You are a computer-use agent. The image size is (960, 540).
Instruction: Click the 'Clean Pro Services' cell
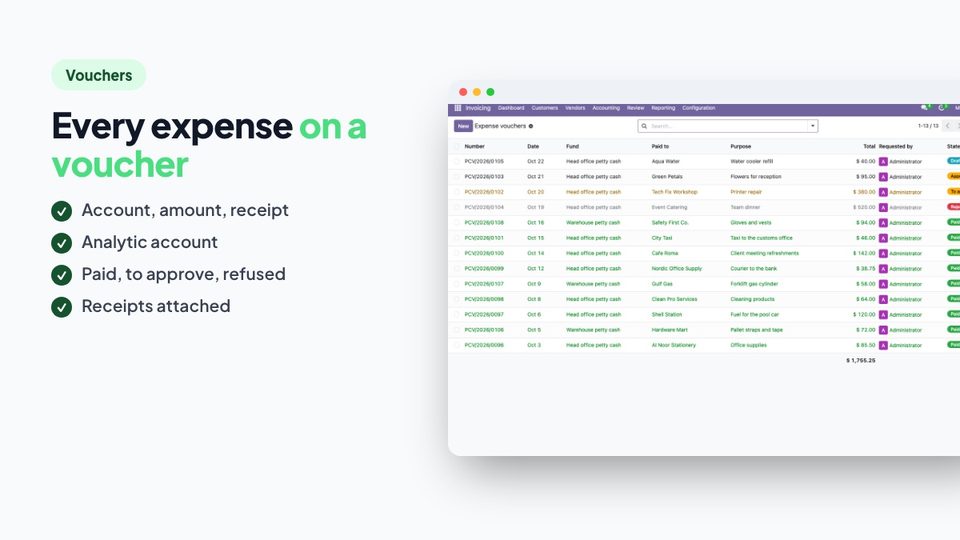pos(675,299)
